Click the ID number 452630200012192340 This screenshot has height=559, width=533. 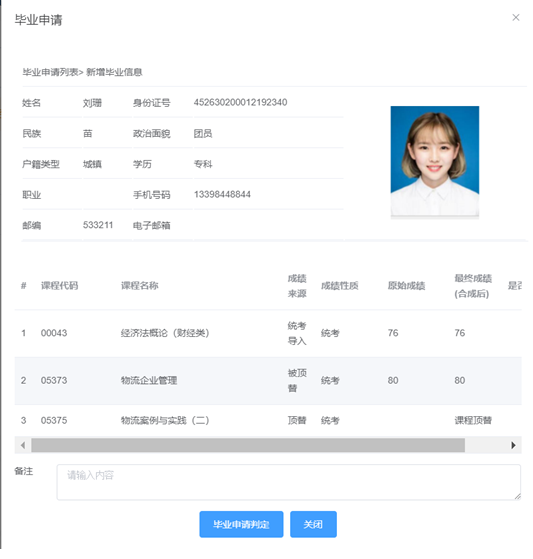pos(240,102)
